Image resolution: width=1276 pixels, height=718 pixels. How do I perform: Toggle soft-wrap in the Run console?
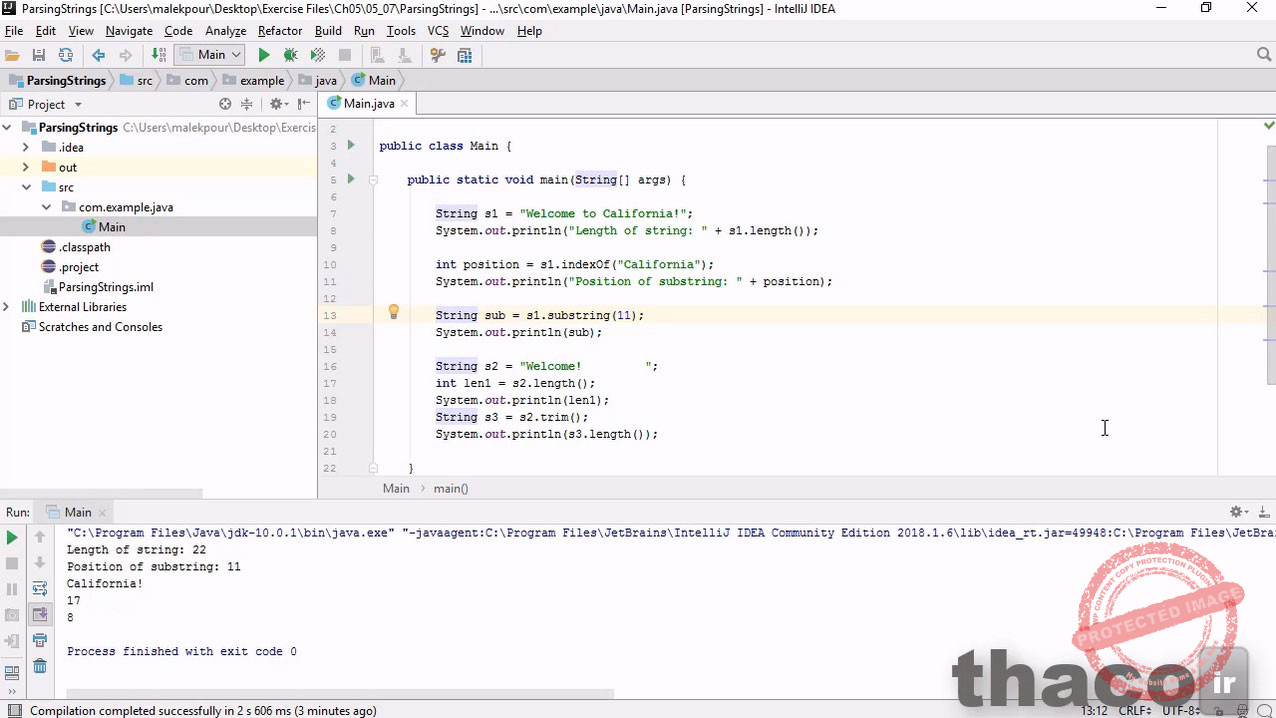pos(39,588)
